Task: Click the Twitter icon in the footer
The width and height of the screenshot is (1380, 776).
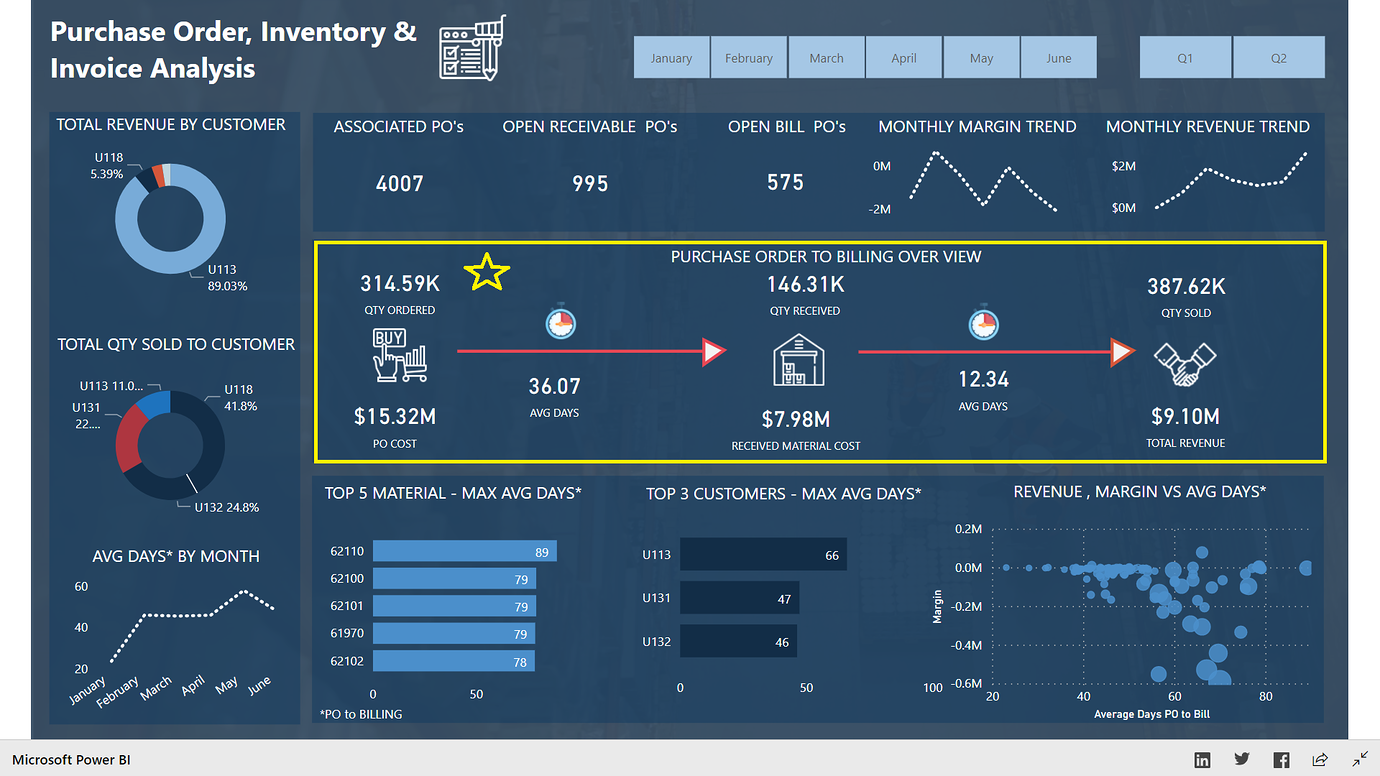Action: (1241, 760)
